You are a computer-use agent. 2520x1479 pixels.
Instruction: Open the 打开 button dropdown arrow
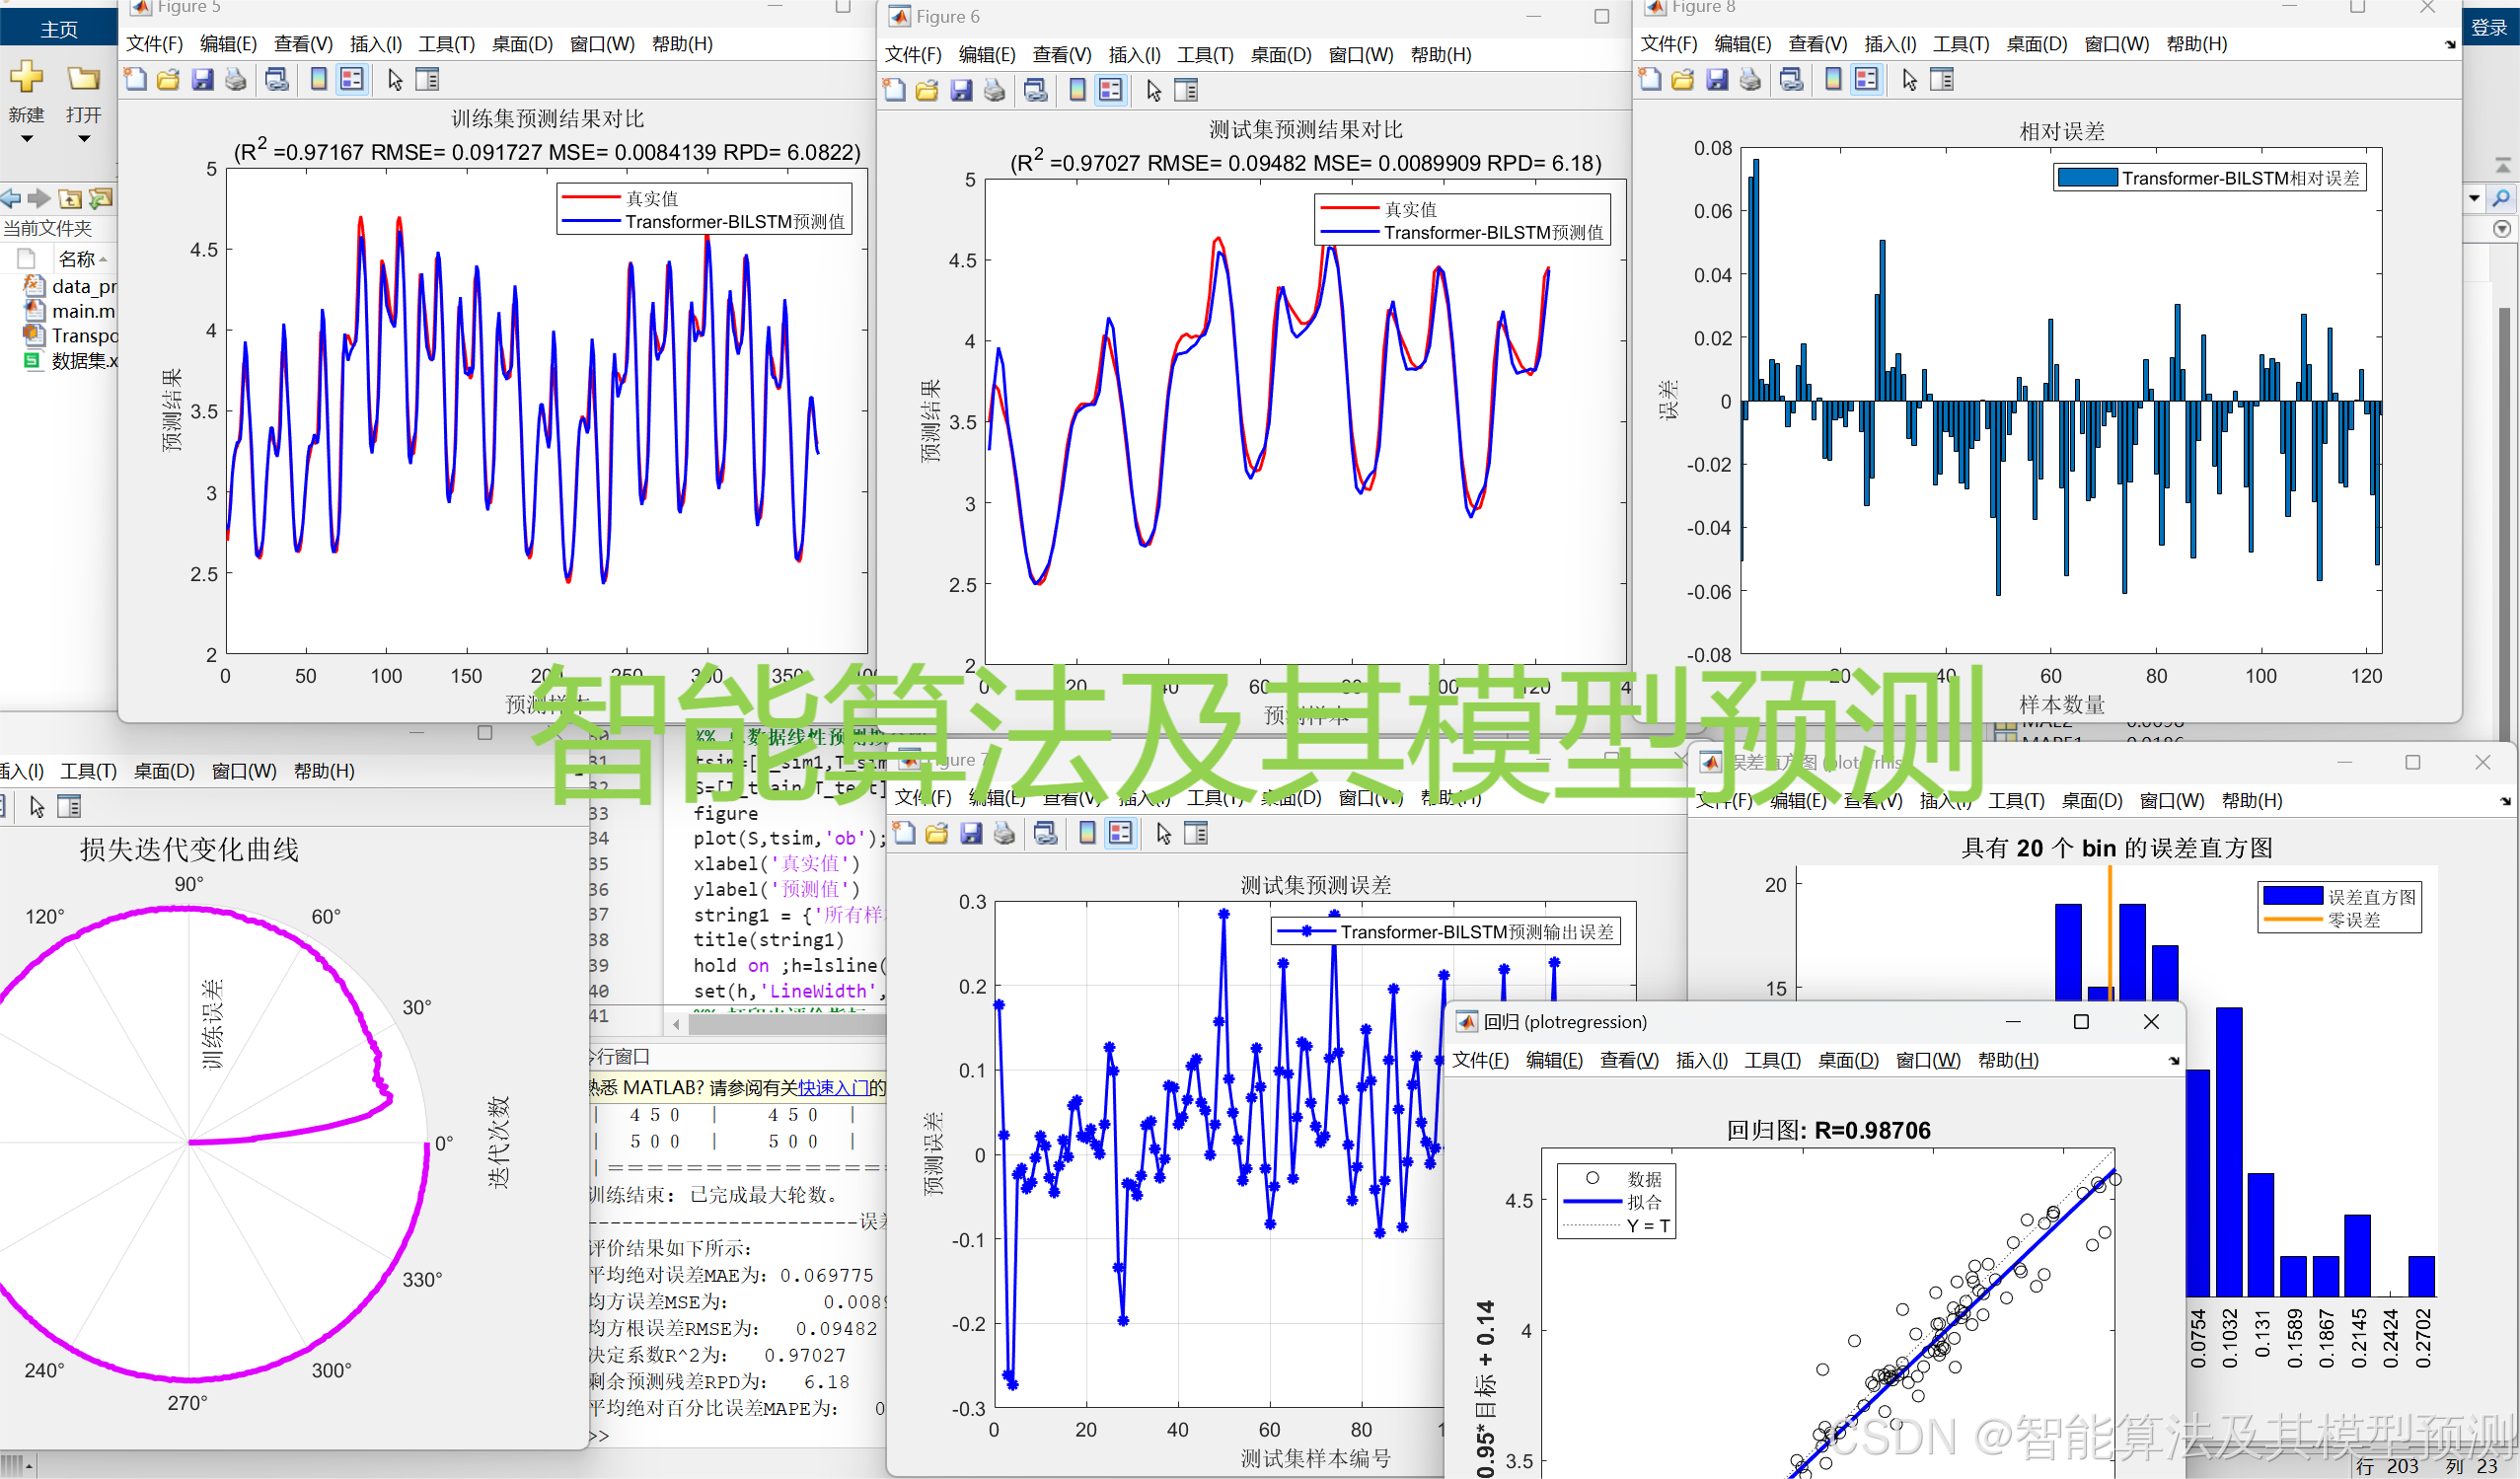click(x=83, y=137)
